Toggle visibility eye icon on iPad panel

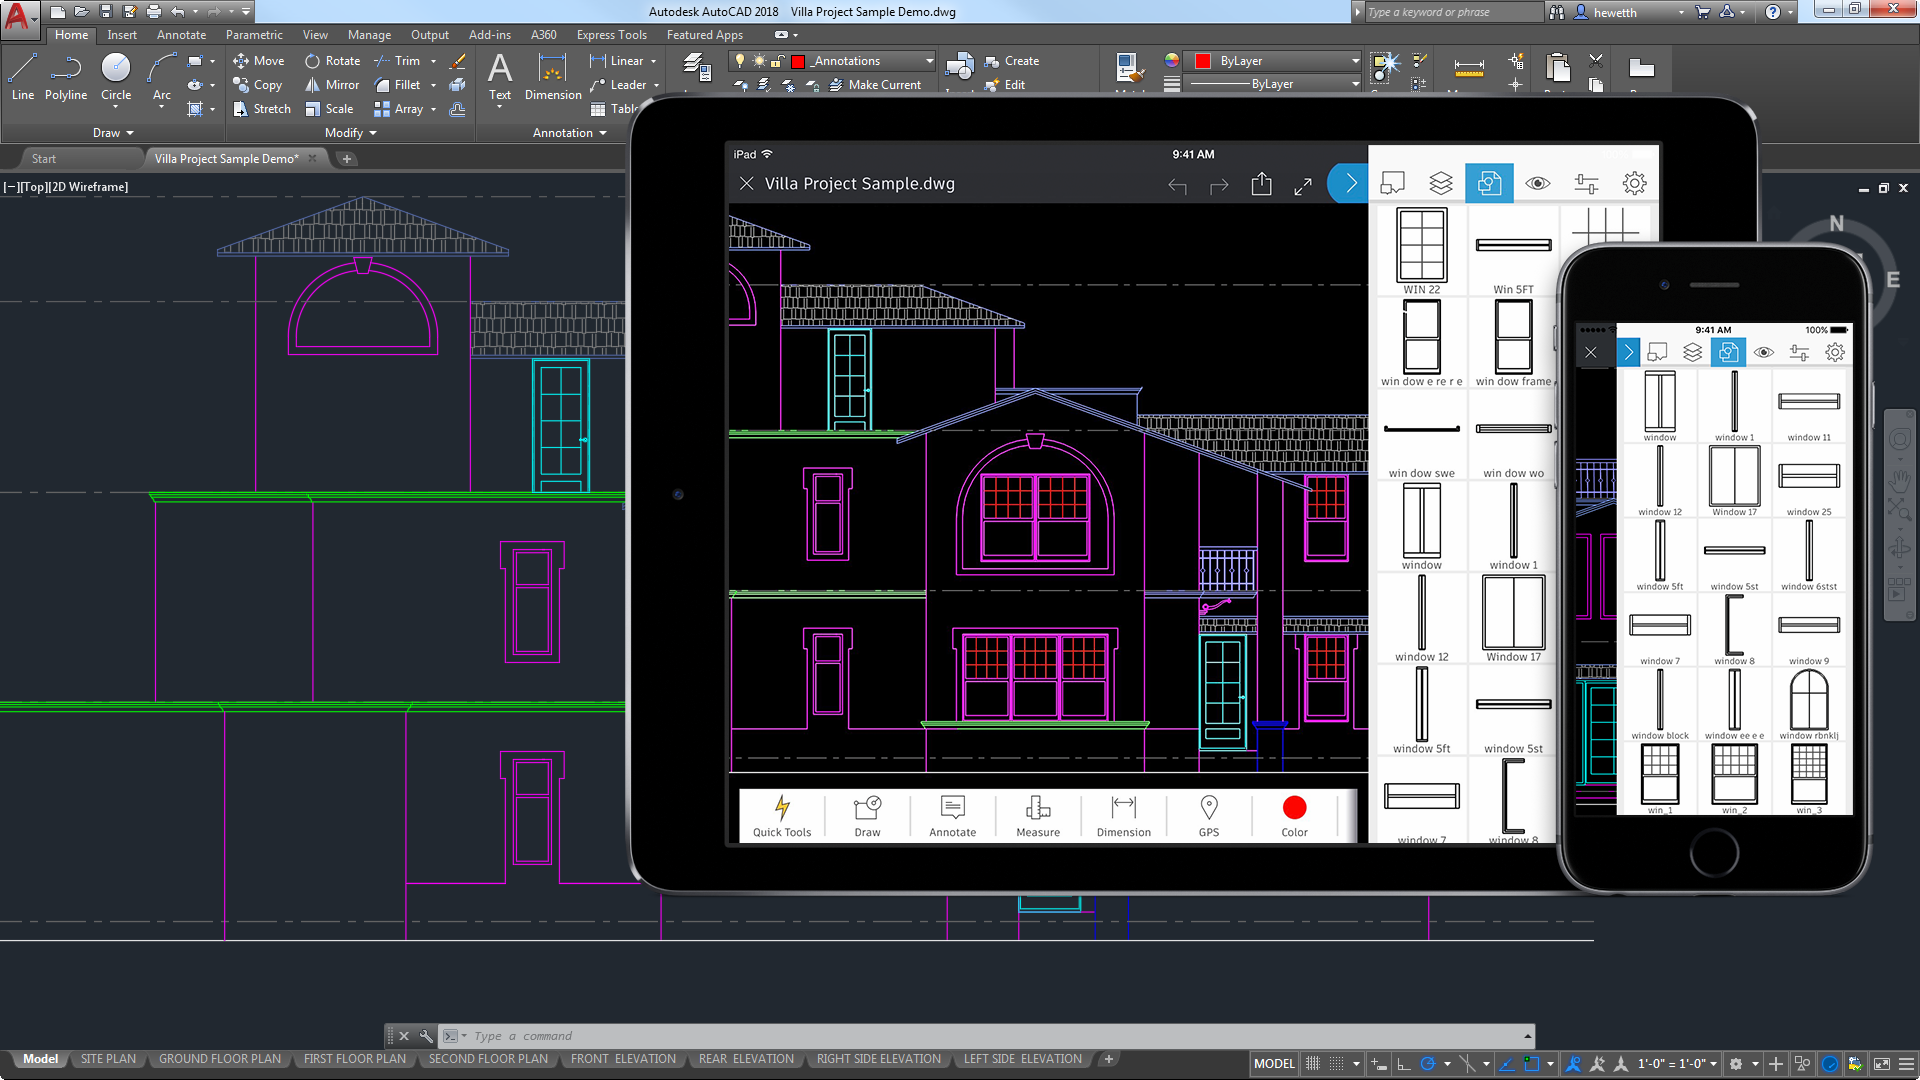[1536, 183]
